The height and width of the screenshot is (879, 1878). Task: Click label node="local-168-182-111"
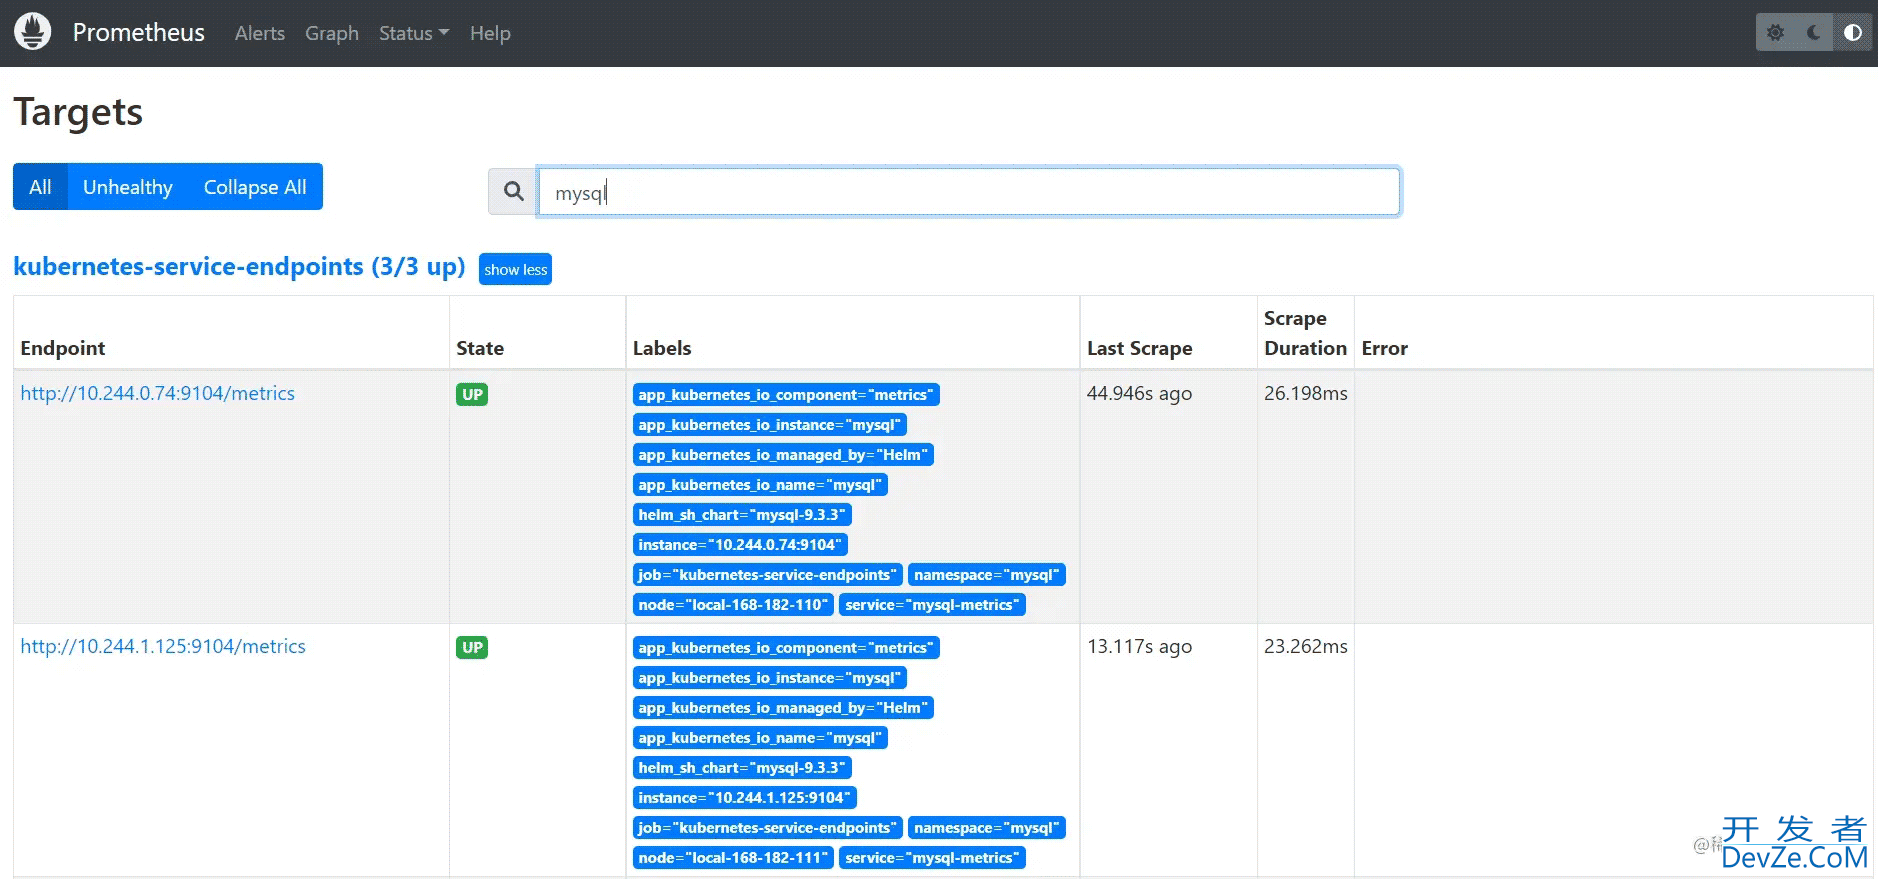(x=733, y=858)
